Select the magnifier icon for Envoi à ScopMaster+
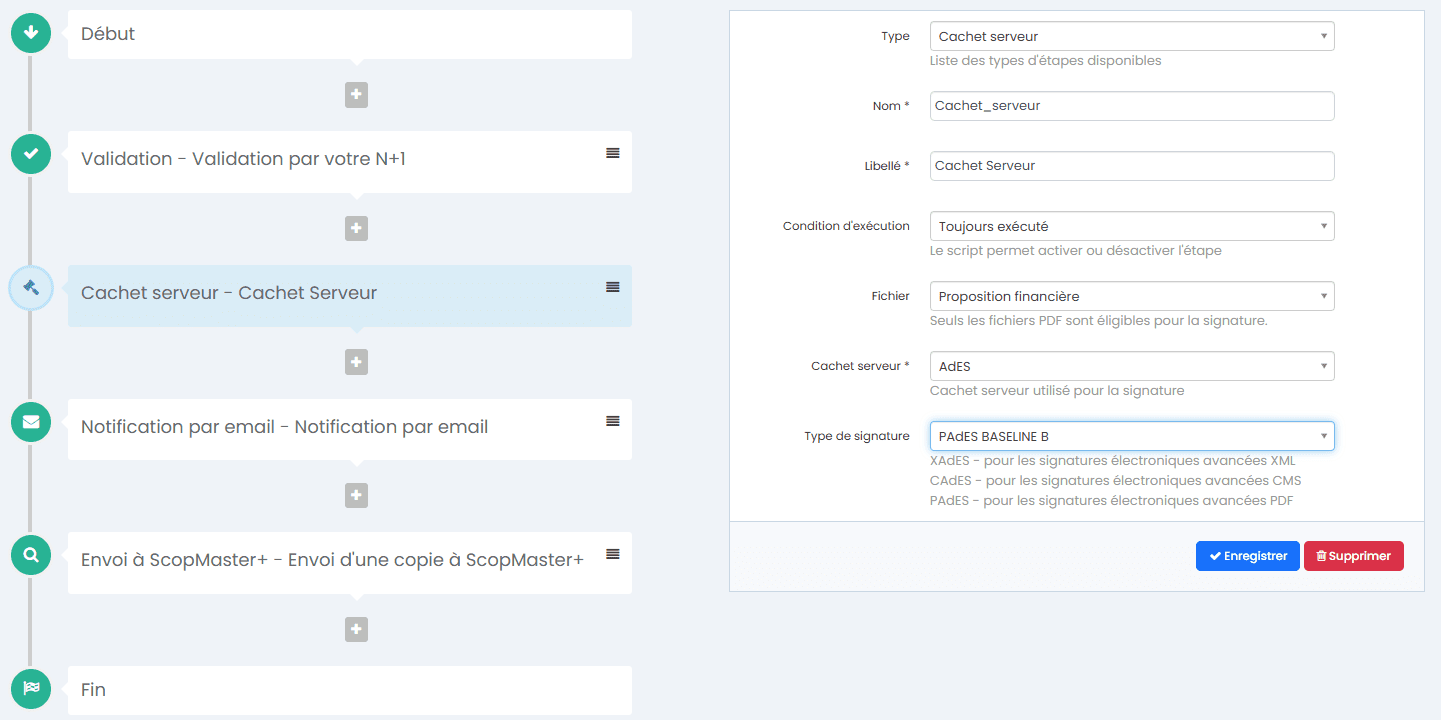This screenshot has height=720, width=1441. 30,553
